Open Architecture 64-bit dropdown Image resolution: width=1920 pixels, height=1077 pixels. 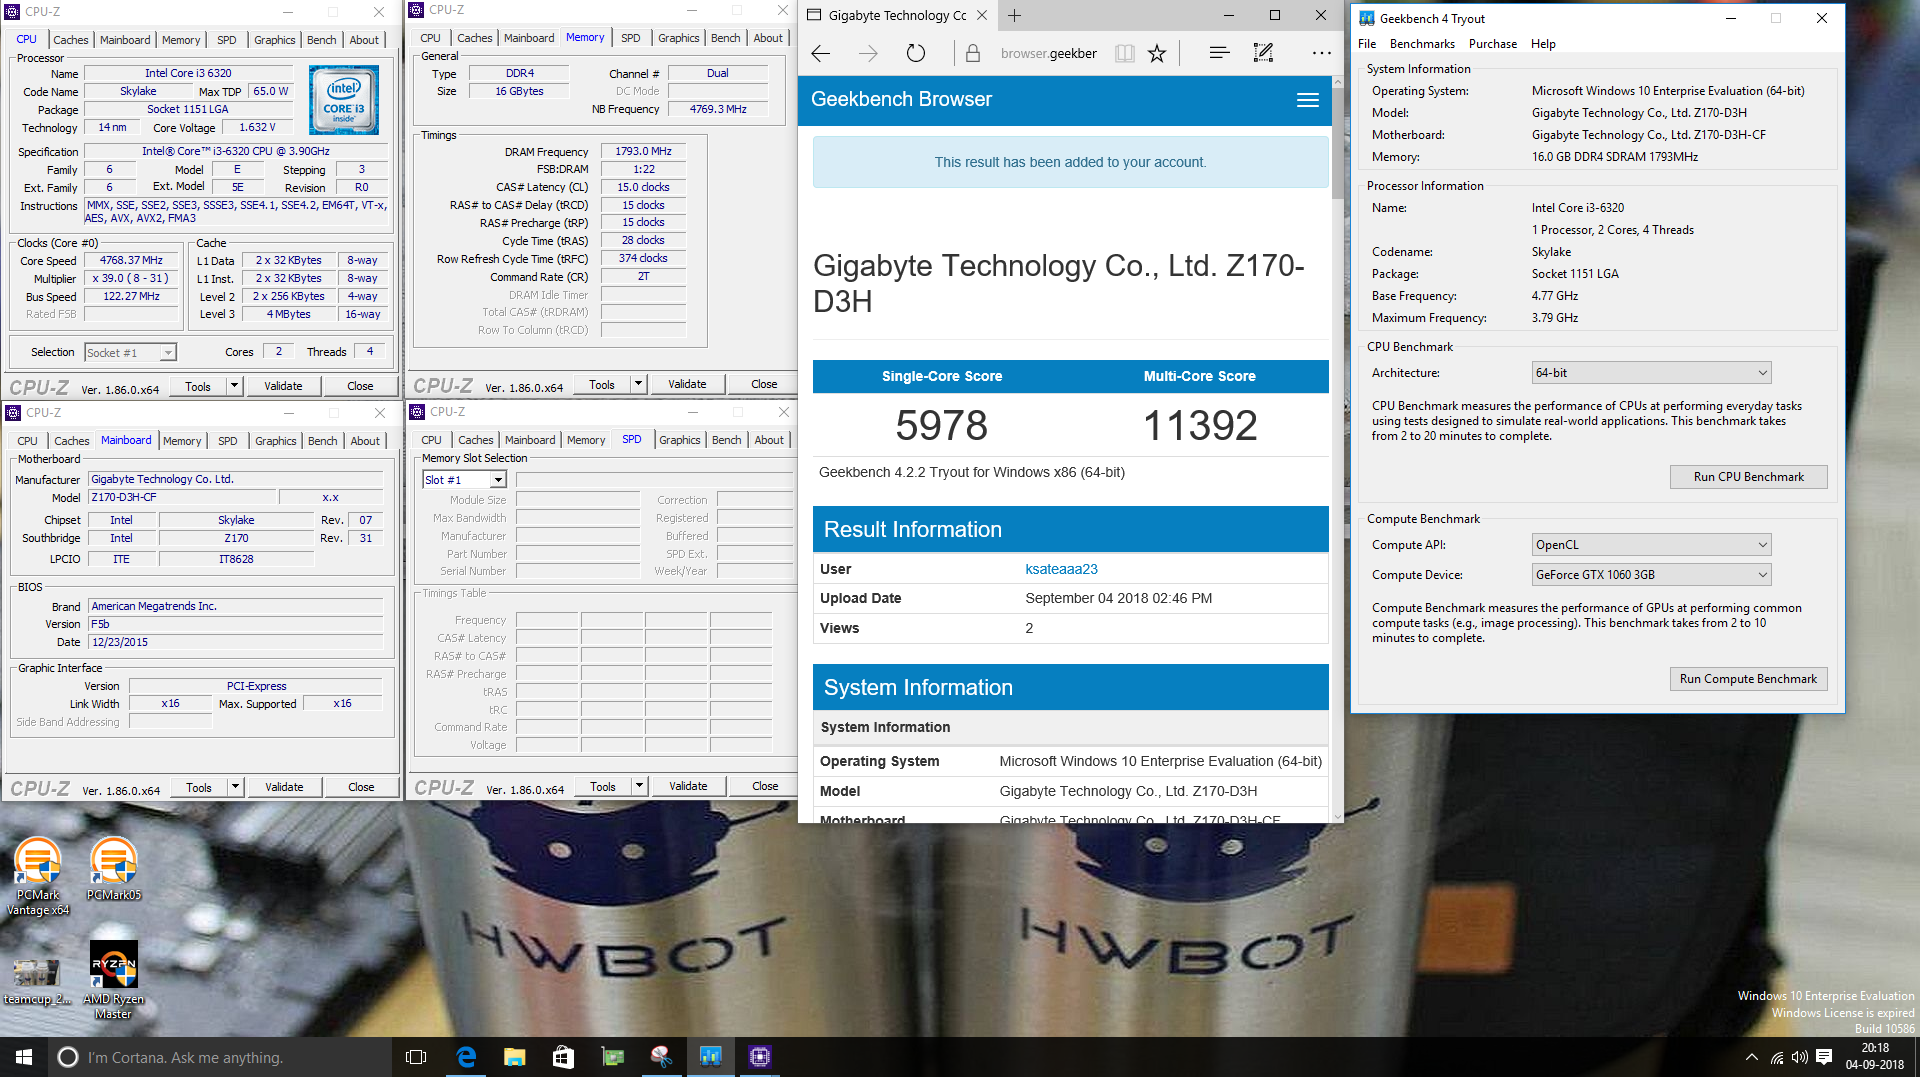1651,373
